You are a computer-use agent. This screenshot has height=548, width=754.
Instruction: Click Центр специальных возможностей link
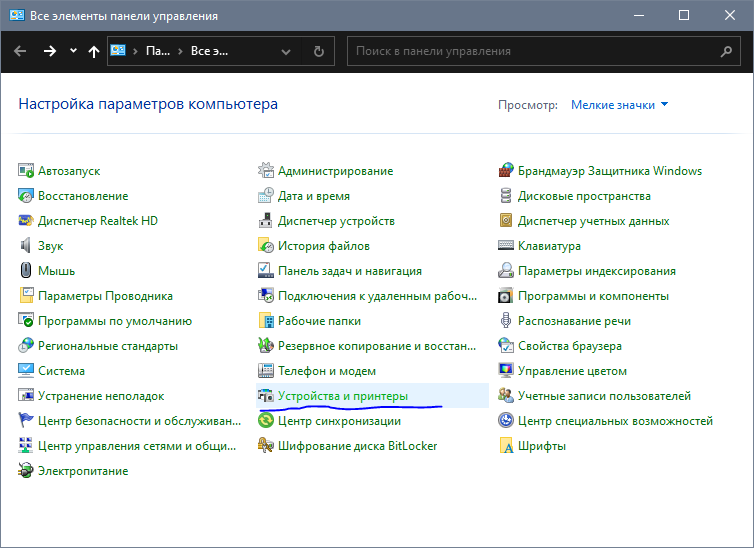click(x=616, y=421)
